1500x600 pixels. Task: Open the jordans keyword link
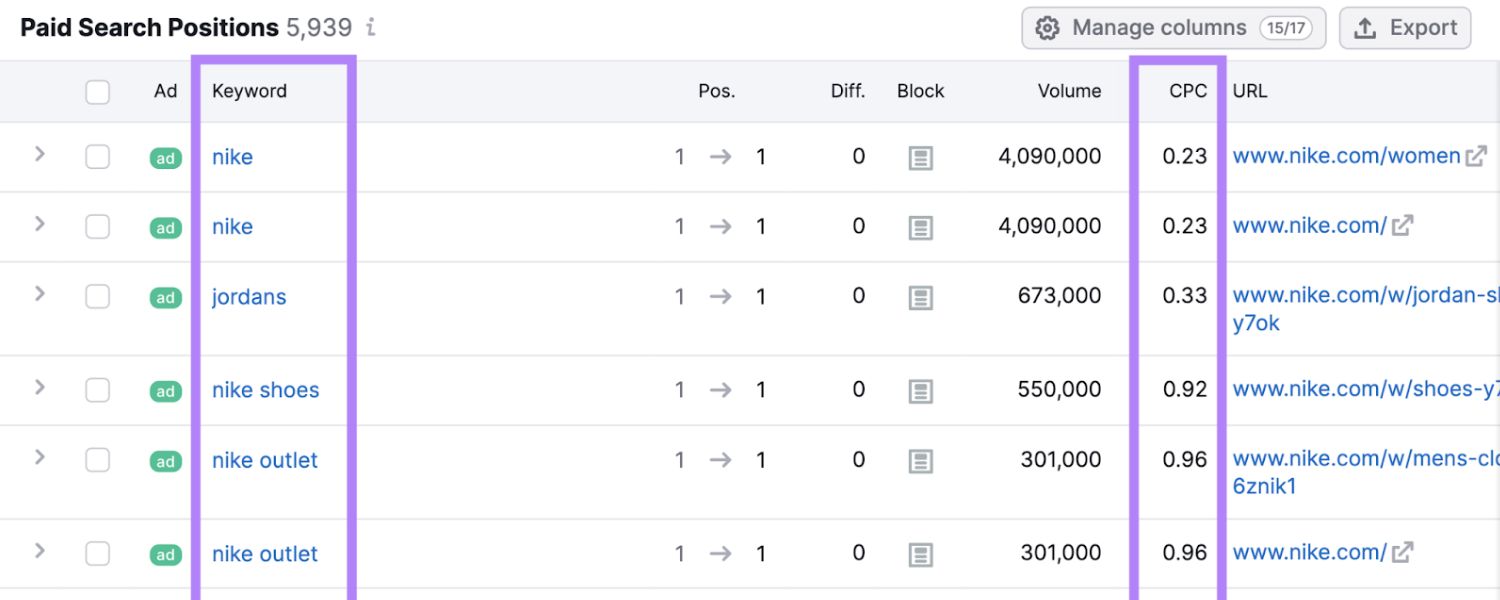point(249,297)
